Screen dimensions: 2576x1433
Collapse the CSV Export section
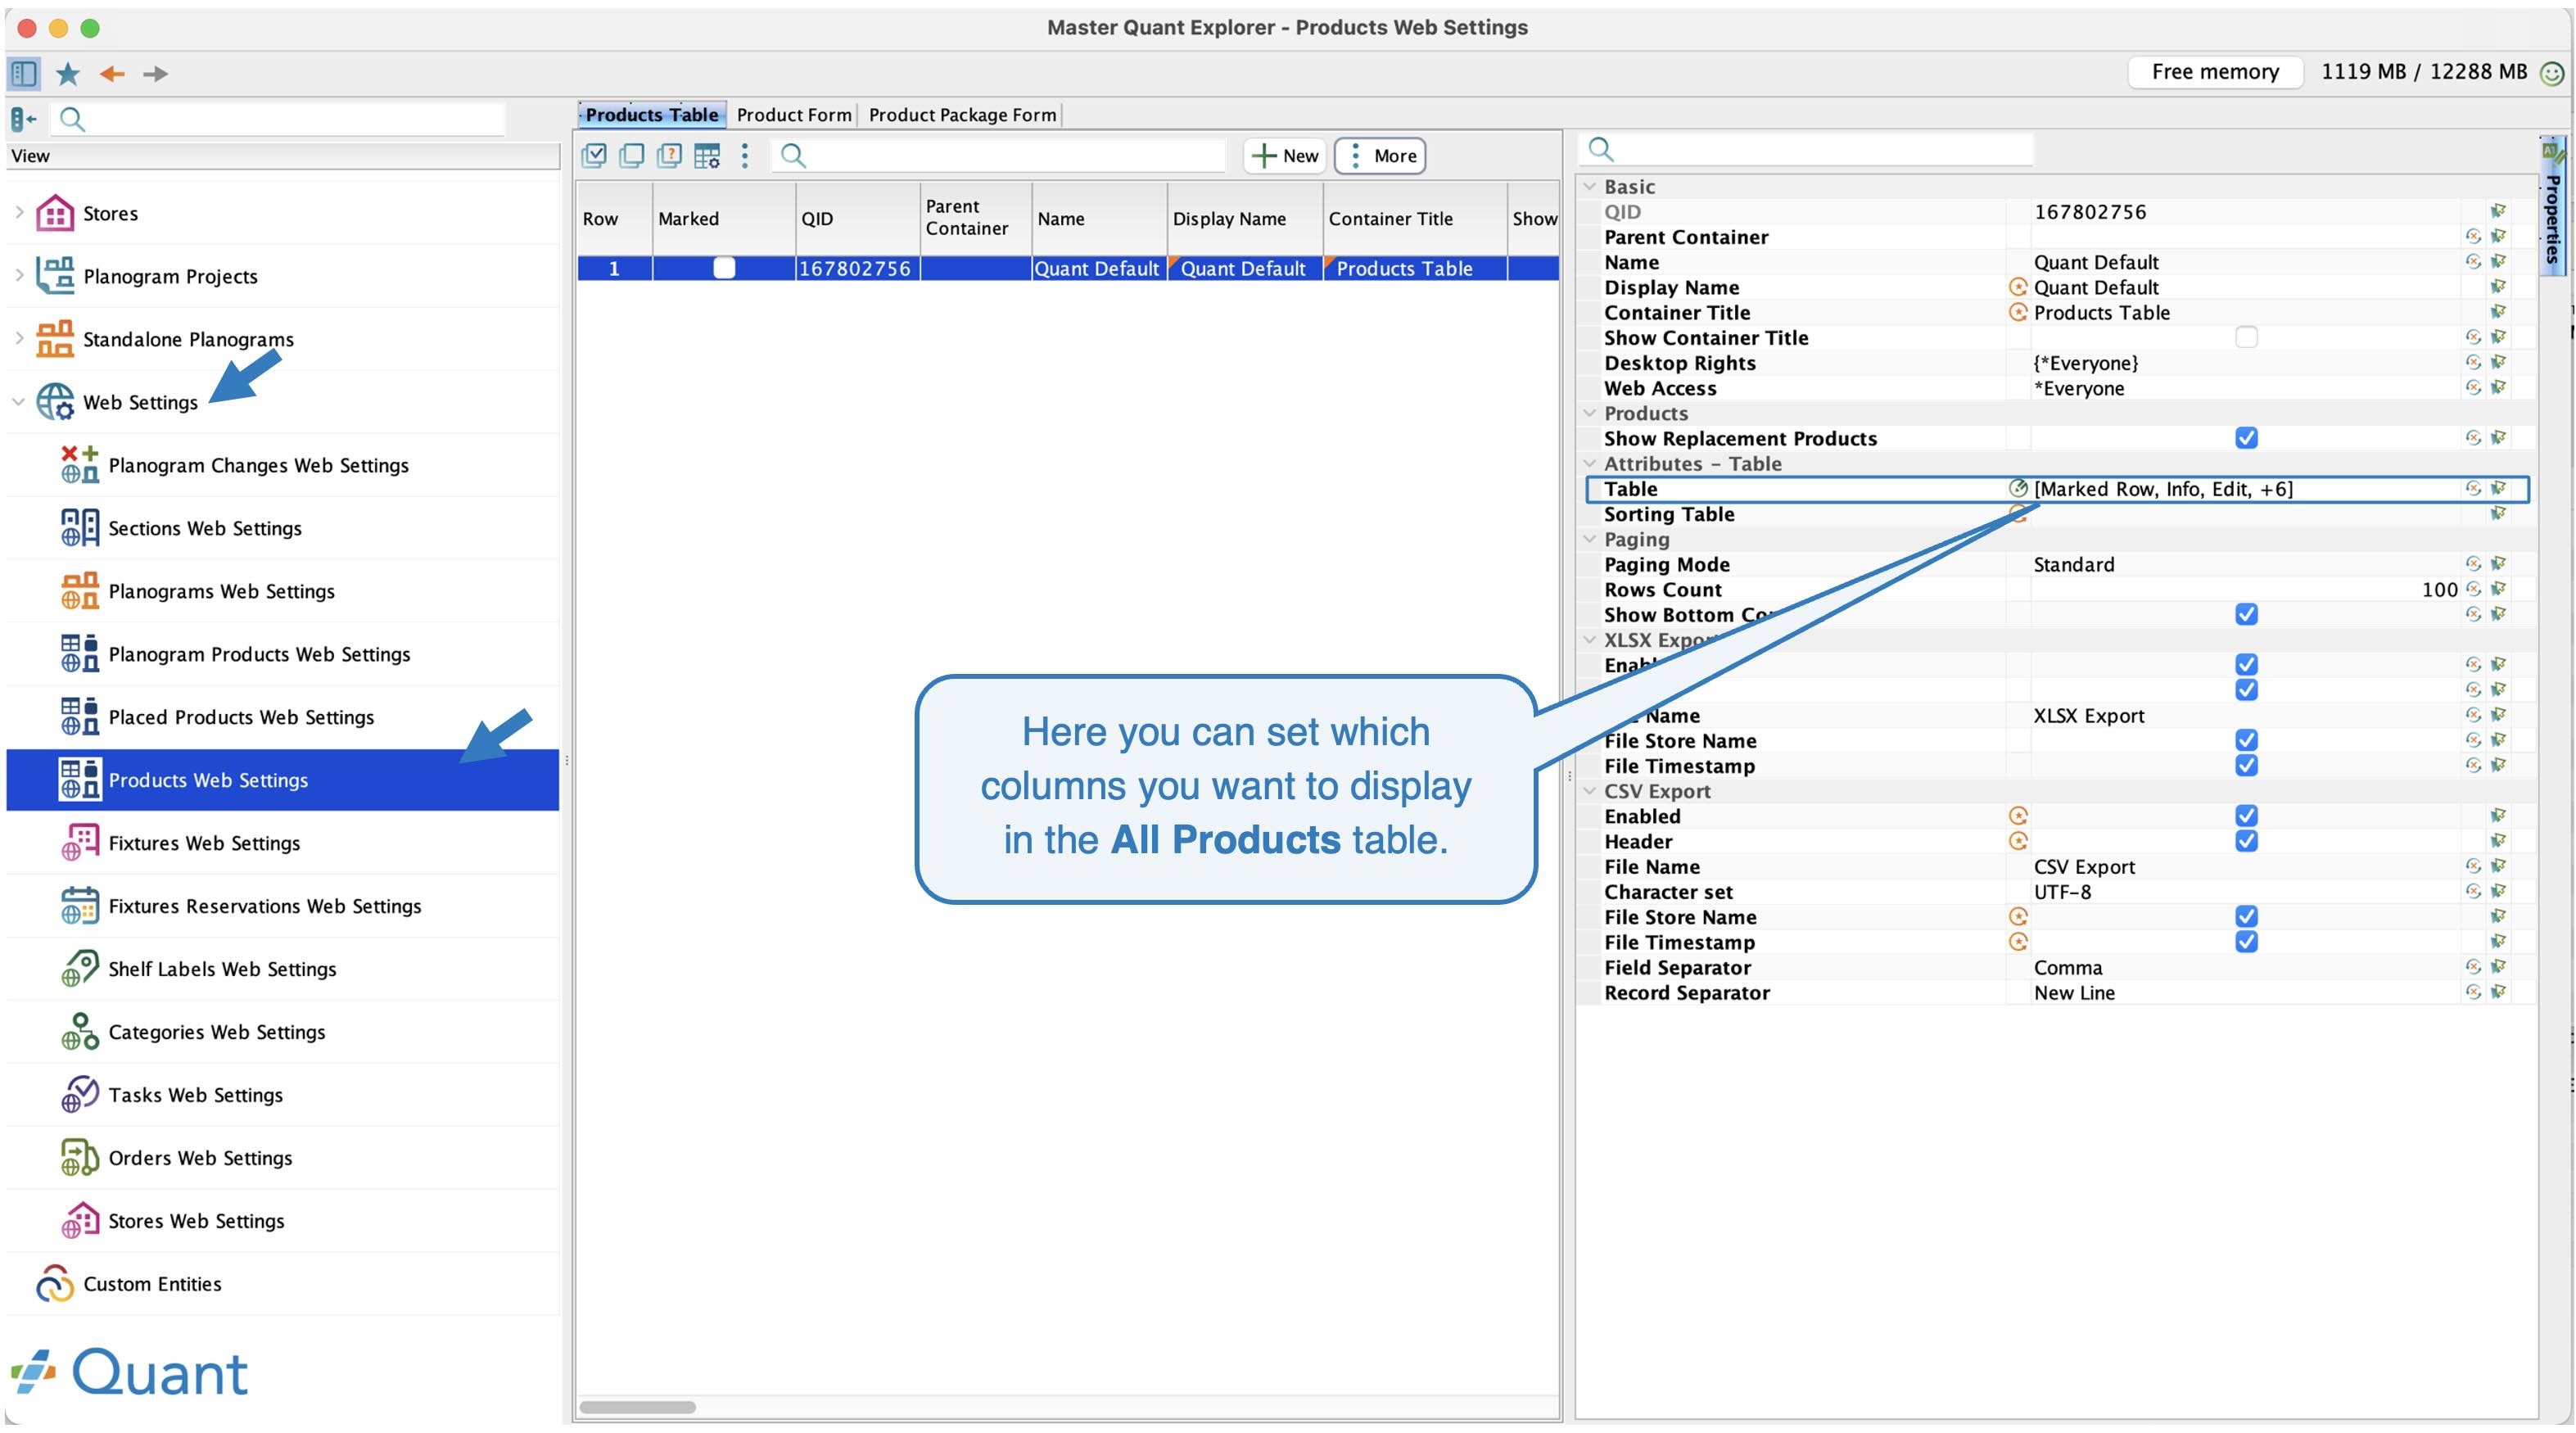tap(1589, 791)
